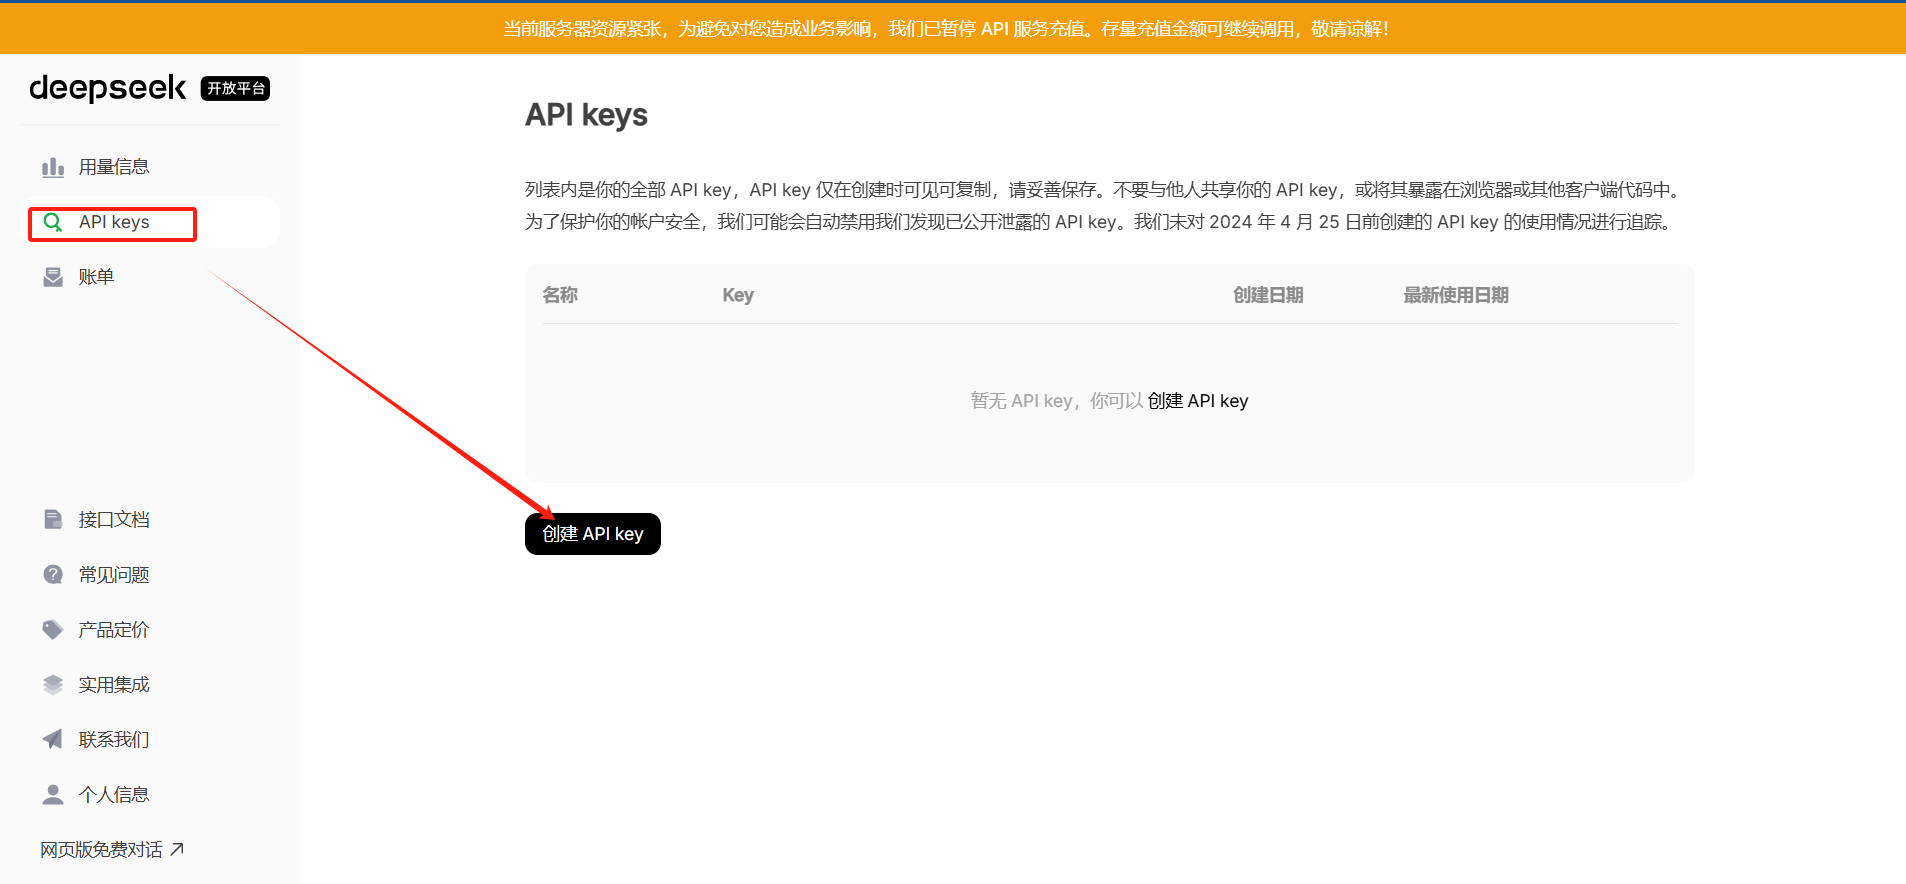This screenshot has width=1906, height=884.
Task: Click the 接口文档 document icon
Action: [53, 519]
